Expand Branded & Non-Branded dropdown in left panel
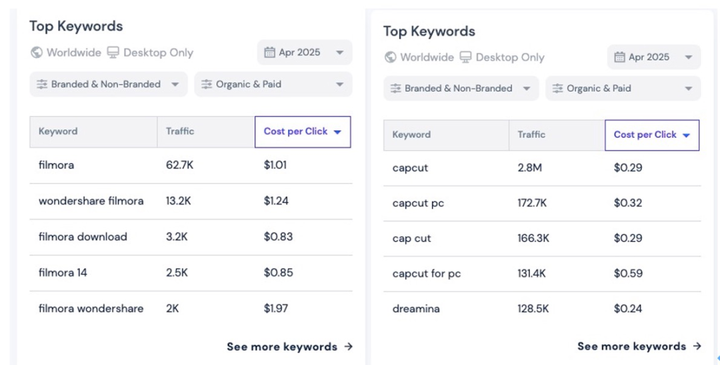 [108, 84]
